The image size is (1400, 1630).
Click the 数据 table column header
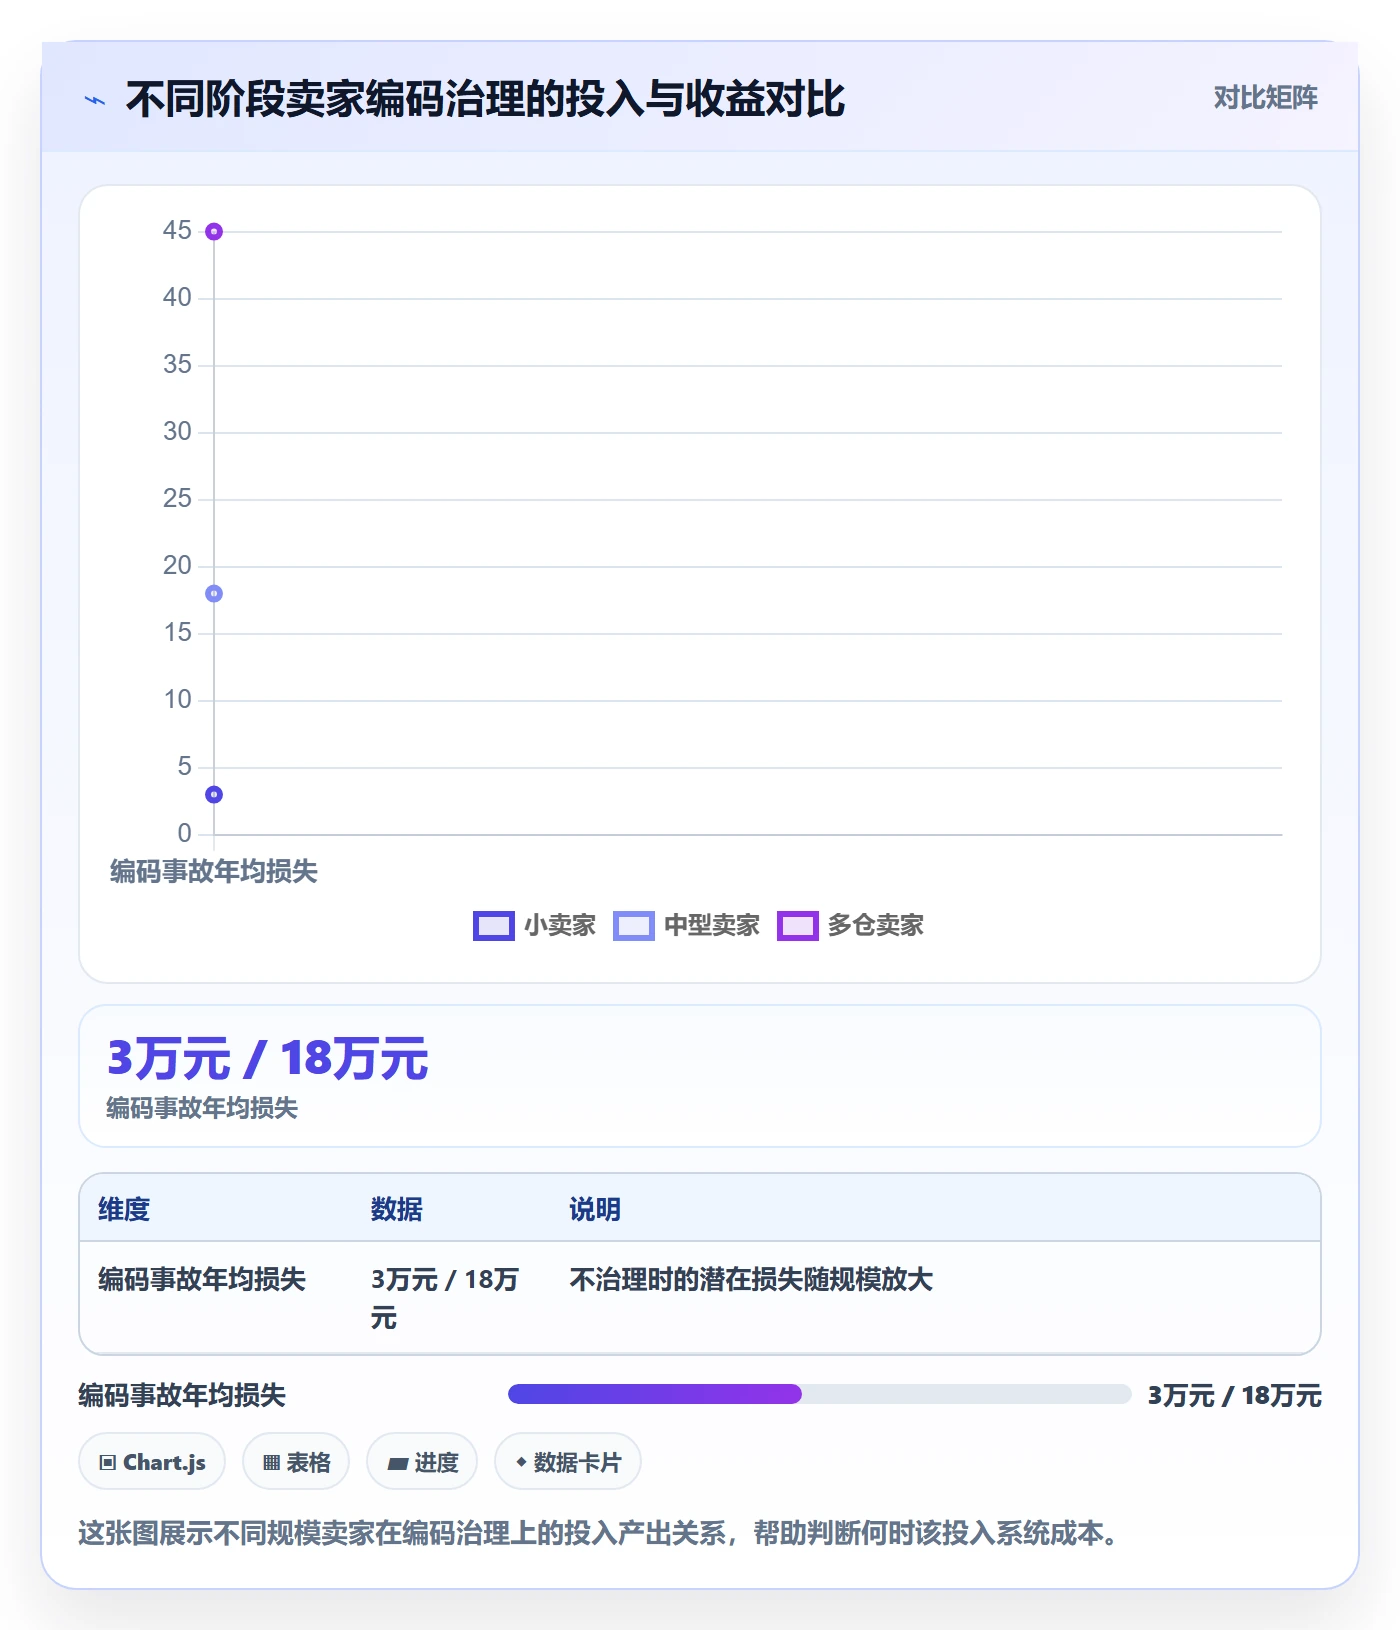(x=397, y=1209)
